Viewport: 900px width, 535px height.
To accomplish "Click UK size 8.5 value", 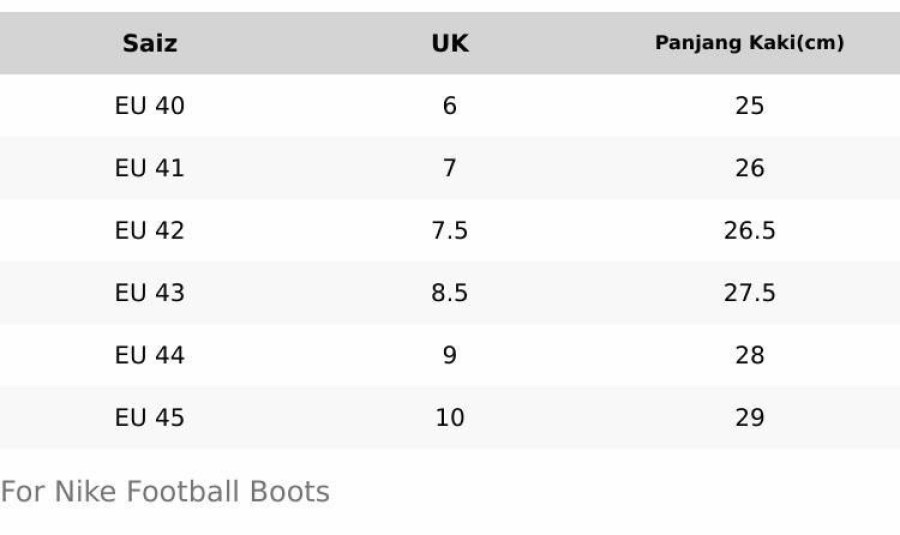I will pyautogui.click(x=450, y=293).
